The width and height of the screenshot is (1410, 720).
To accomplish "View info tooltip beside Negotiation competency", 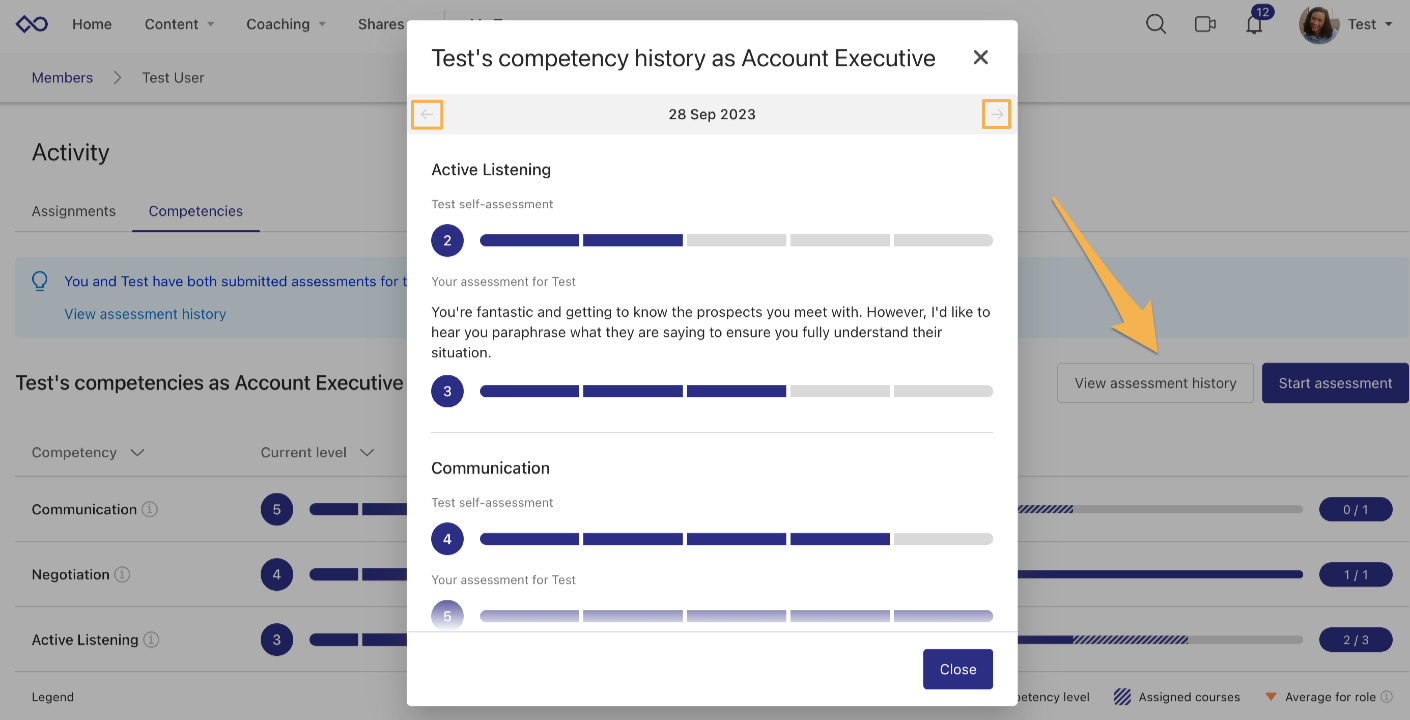I will [122, 574].
